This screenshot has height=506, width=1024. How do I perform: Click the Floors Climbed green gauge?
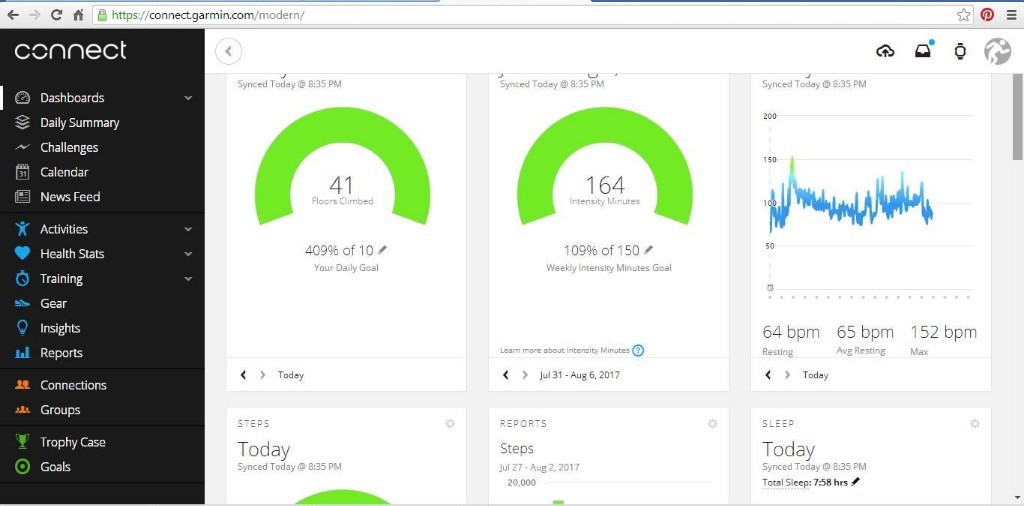click(x=342, y=166)
